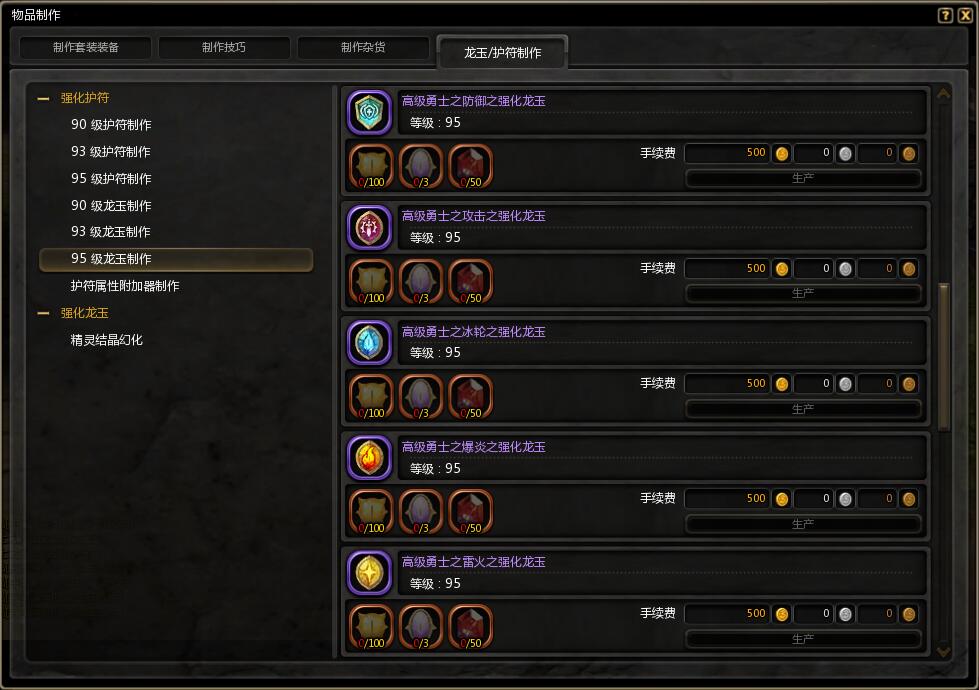Select the 爆炎 flame jade icon
This screenshot has width=979, height=690.
pyautogui.click(x=369, y=458)
